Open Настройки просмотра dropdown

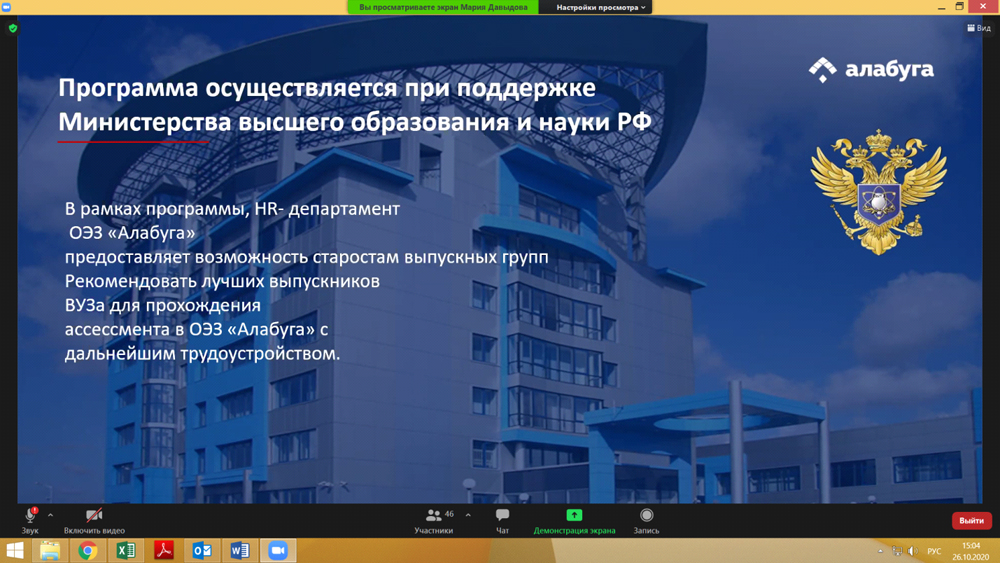click(x=601, y=7)
